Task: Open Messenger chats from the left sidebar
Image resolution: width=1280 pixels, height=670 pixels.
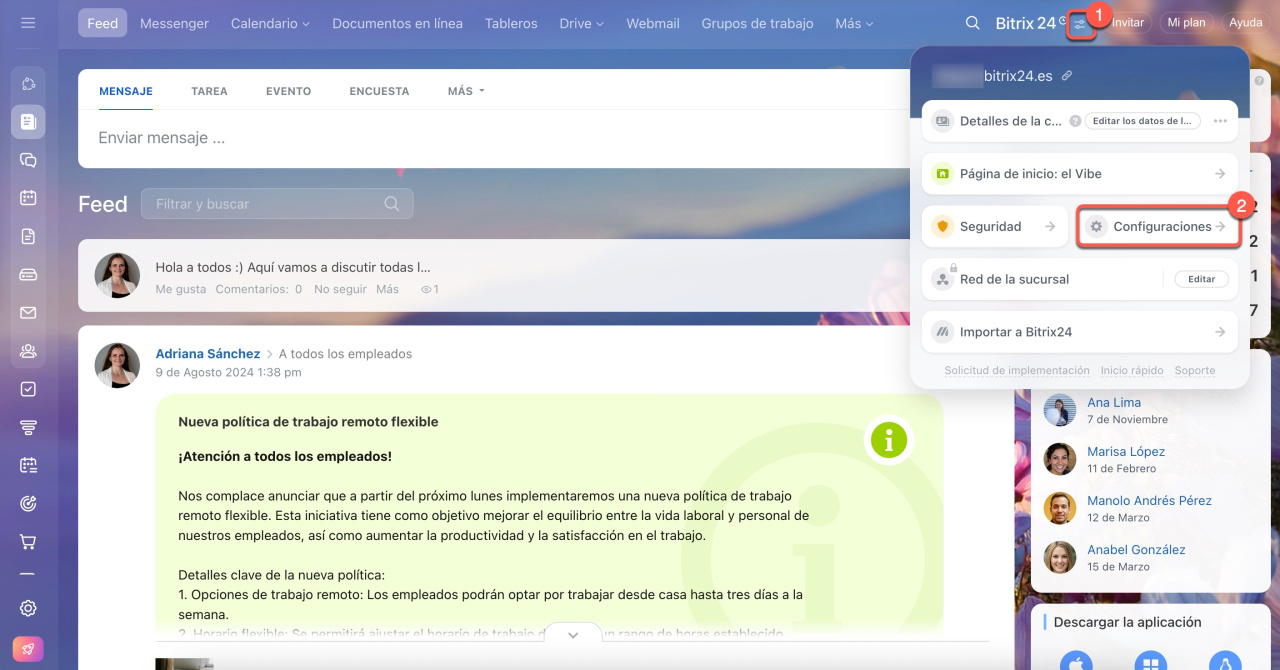Action: coord(28,160)
